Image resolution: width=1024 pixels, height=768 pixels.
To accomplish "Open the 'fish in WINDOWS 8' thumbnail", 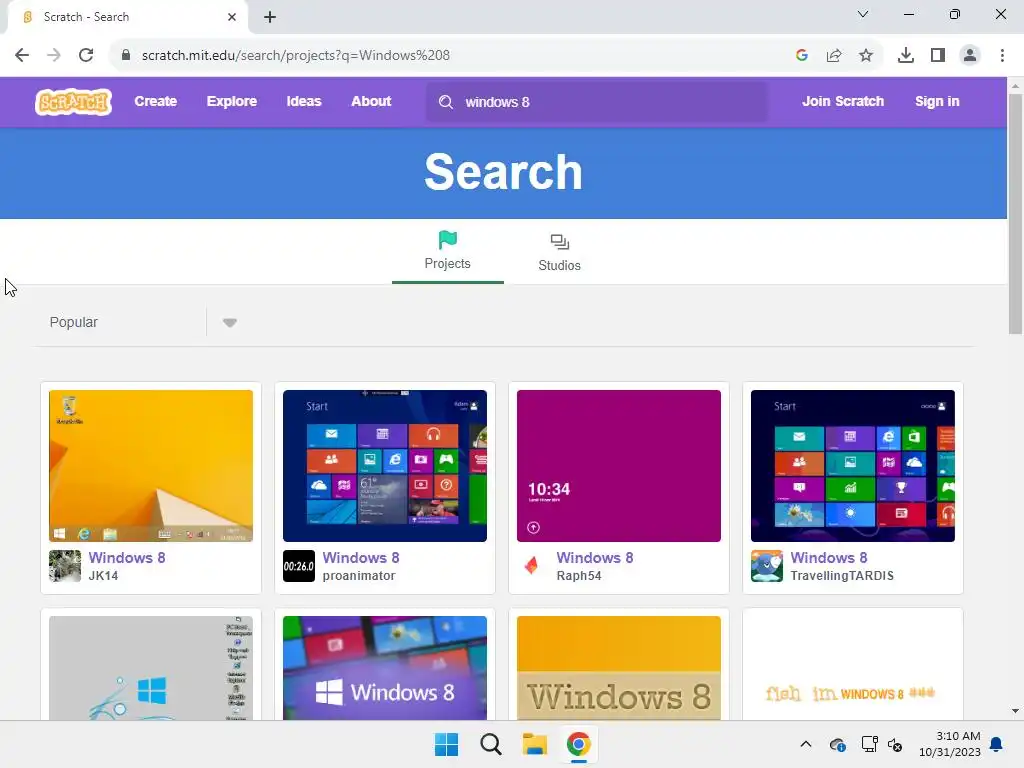I will pos(852,668).
